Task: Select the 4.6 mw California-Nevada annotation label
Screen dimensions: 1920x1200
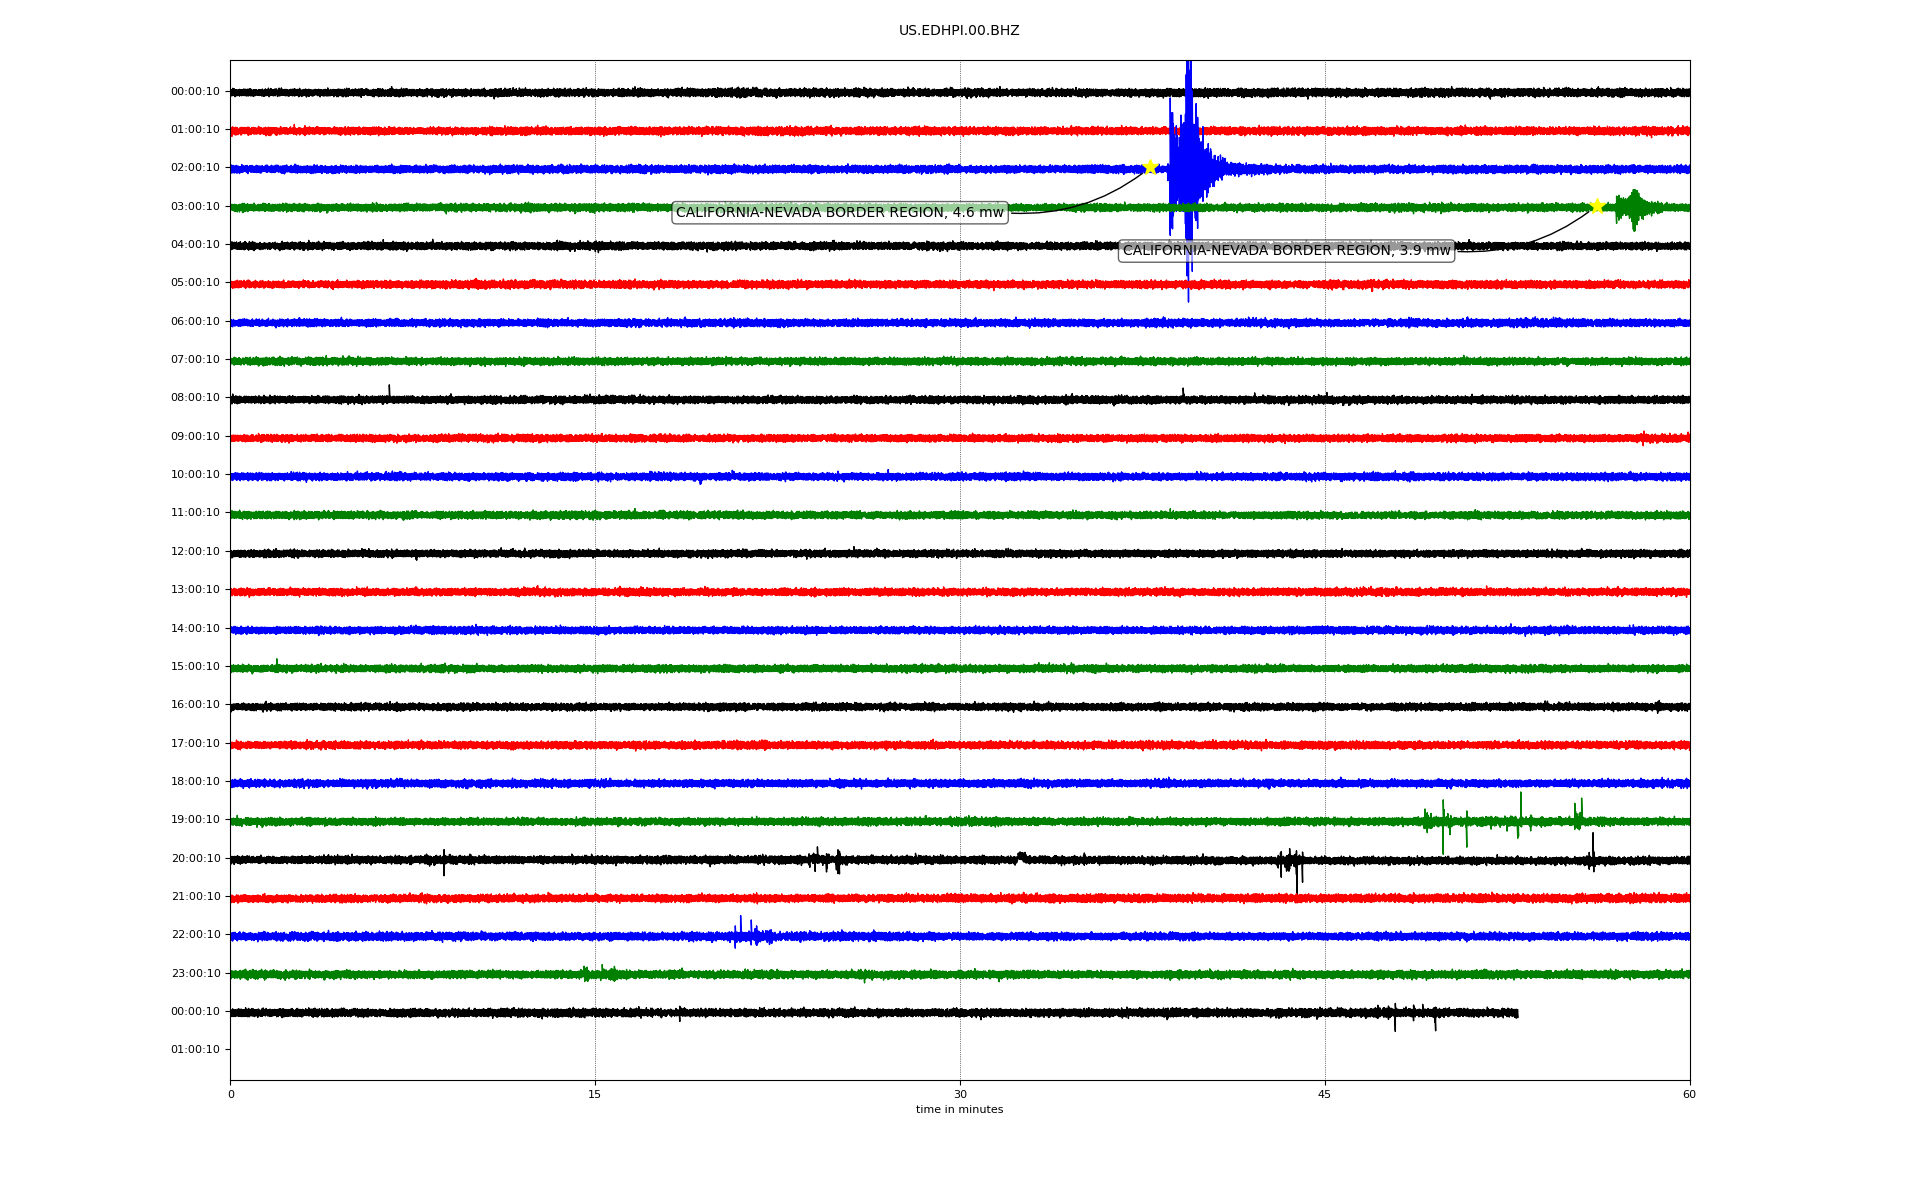Action: coord(840,212)
